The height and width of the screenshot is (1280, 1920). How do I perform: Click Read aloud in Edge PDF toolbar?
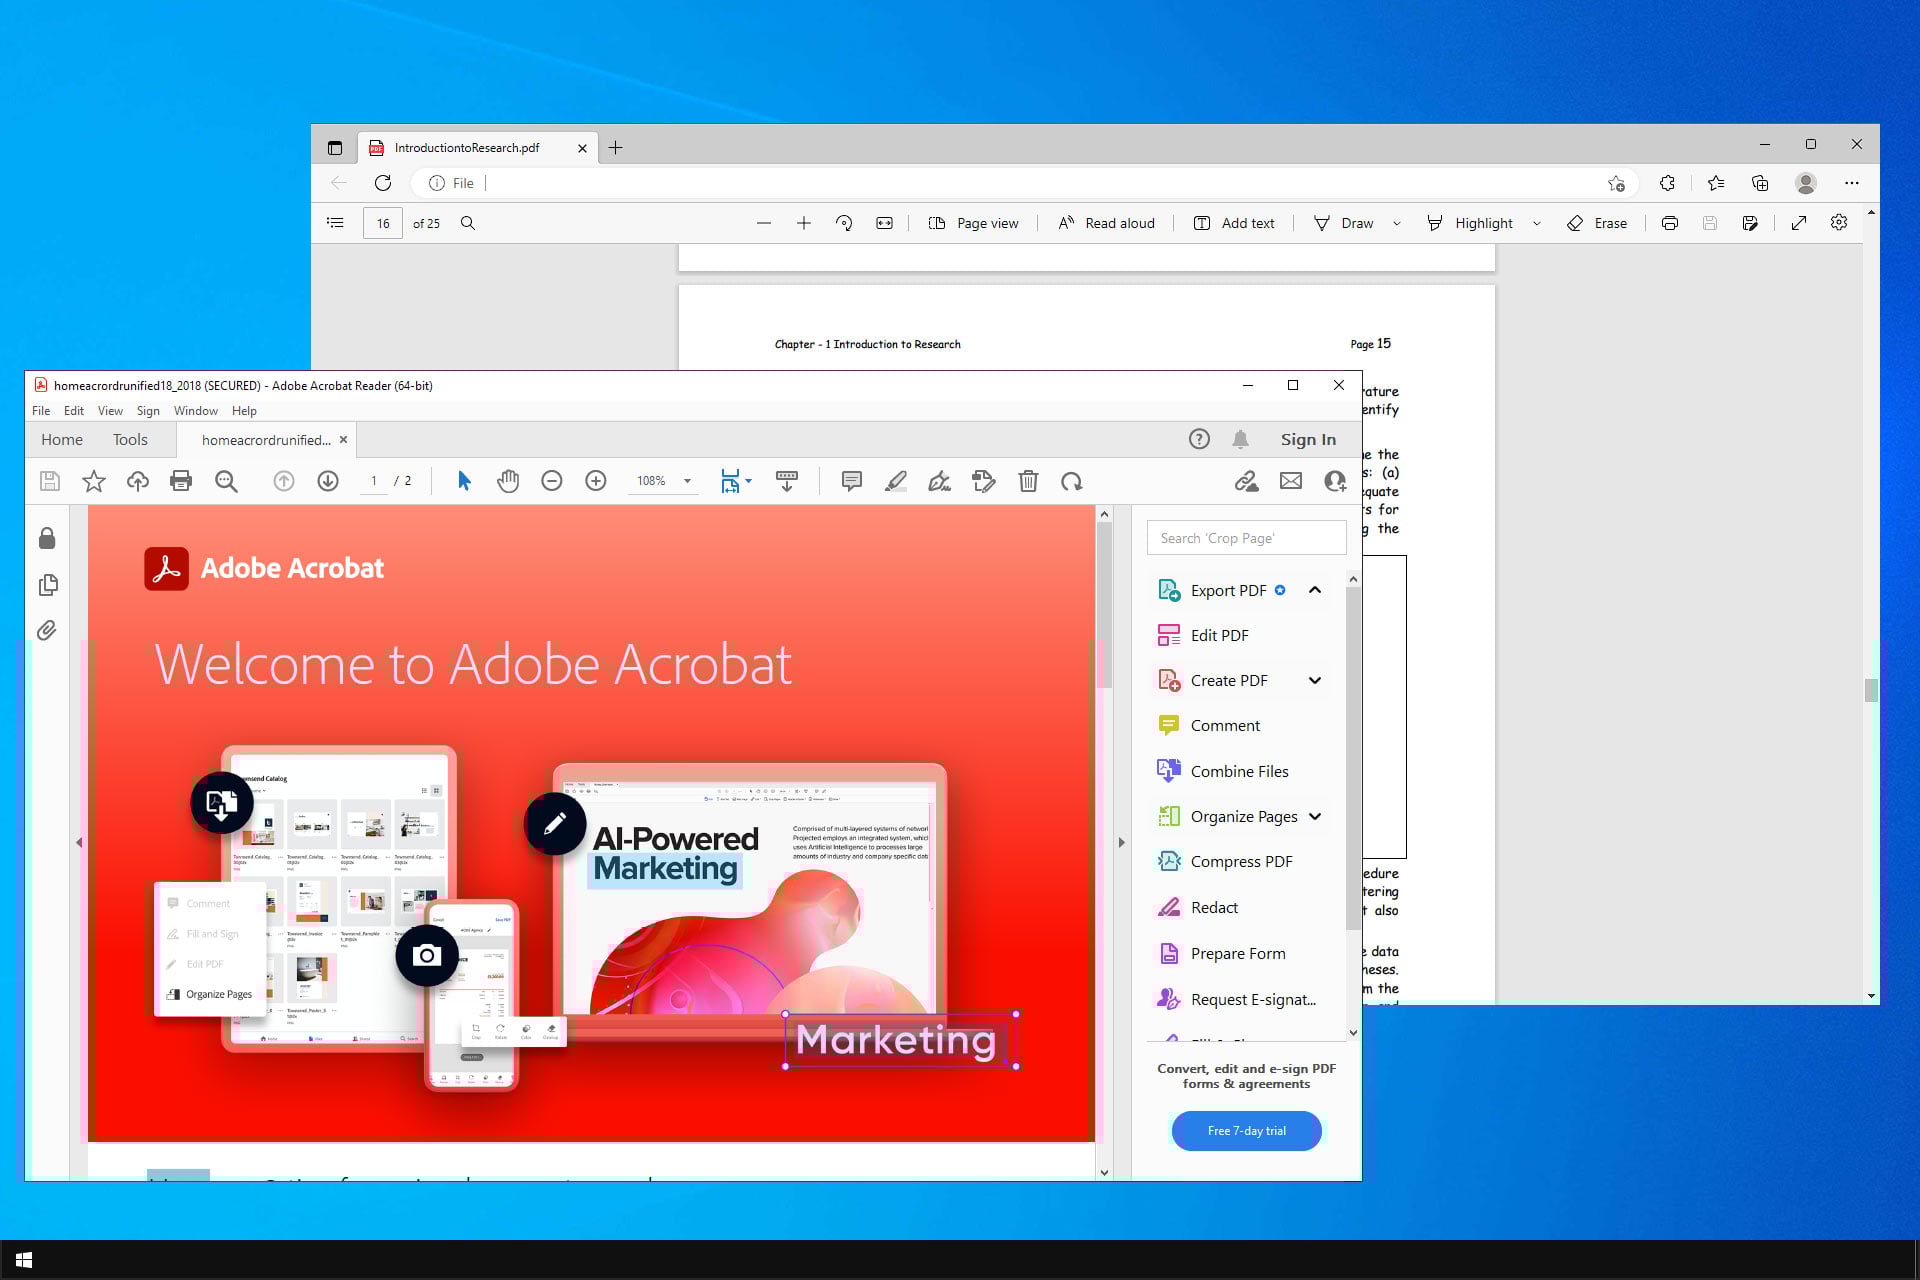pos(1107,223)
